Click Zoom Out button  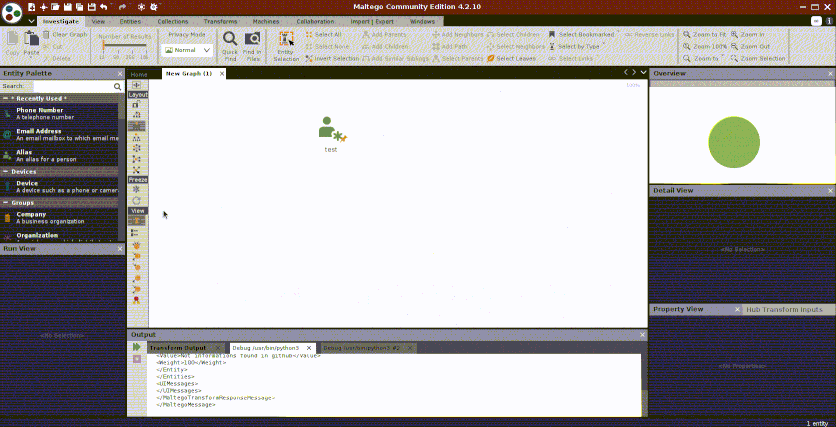coord(750,46)
